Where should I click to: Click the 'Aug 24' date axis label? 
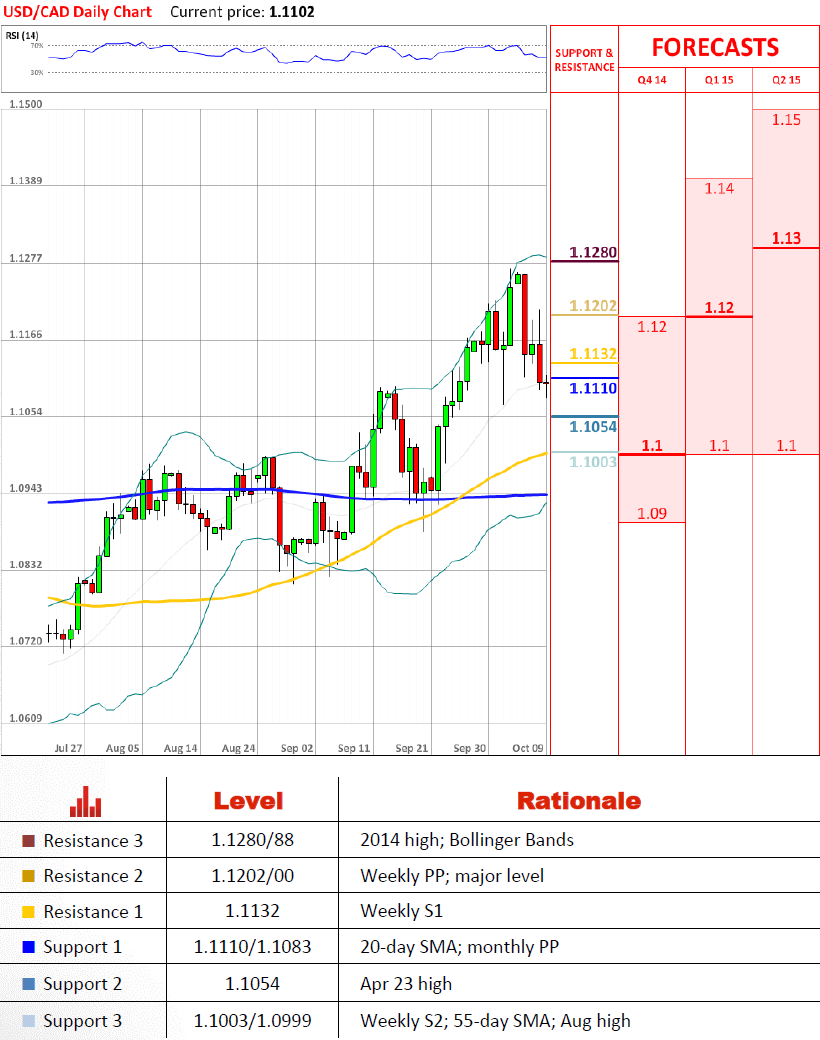pos(238,748)
